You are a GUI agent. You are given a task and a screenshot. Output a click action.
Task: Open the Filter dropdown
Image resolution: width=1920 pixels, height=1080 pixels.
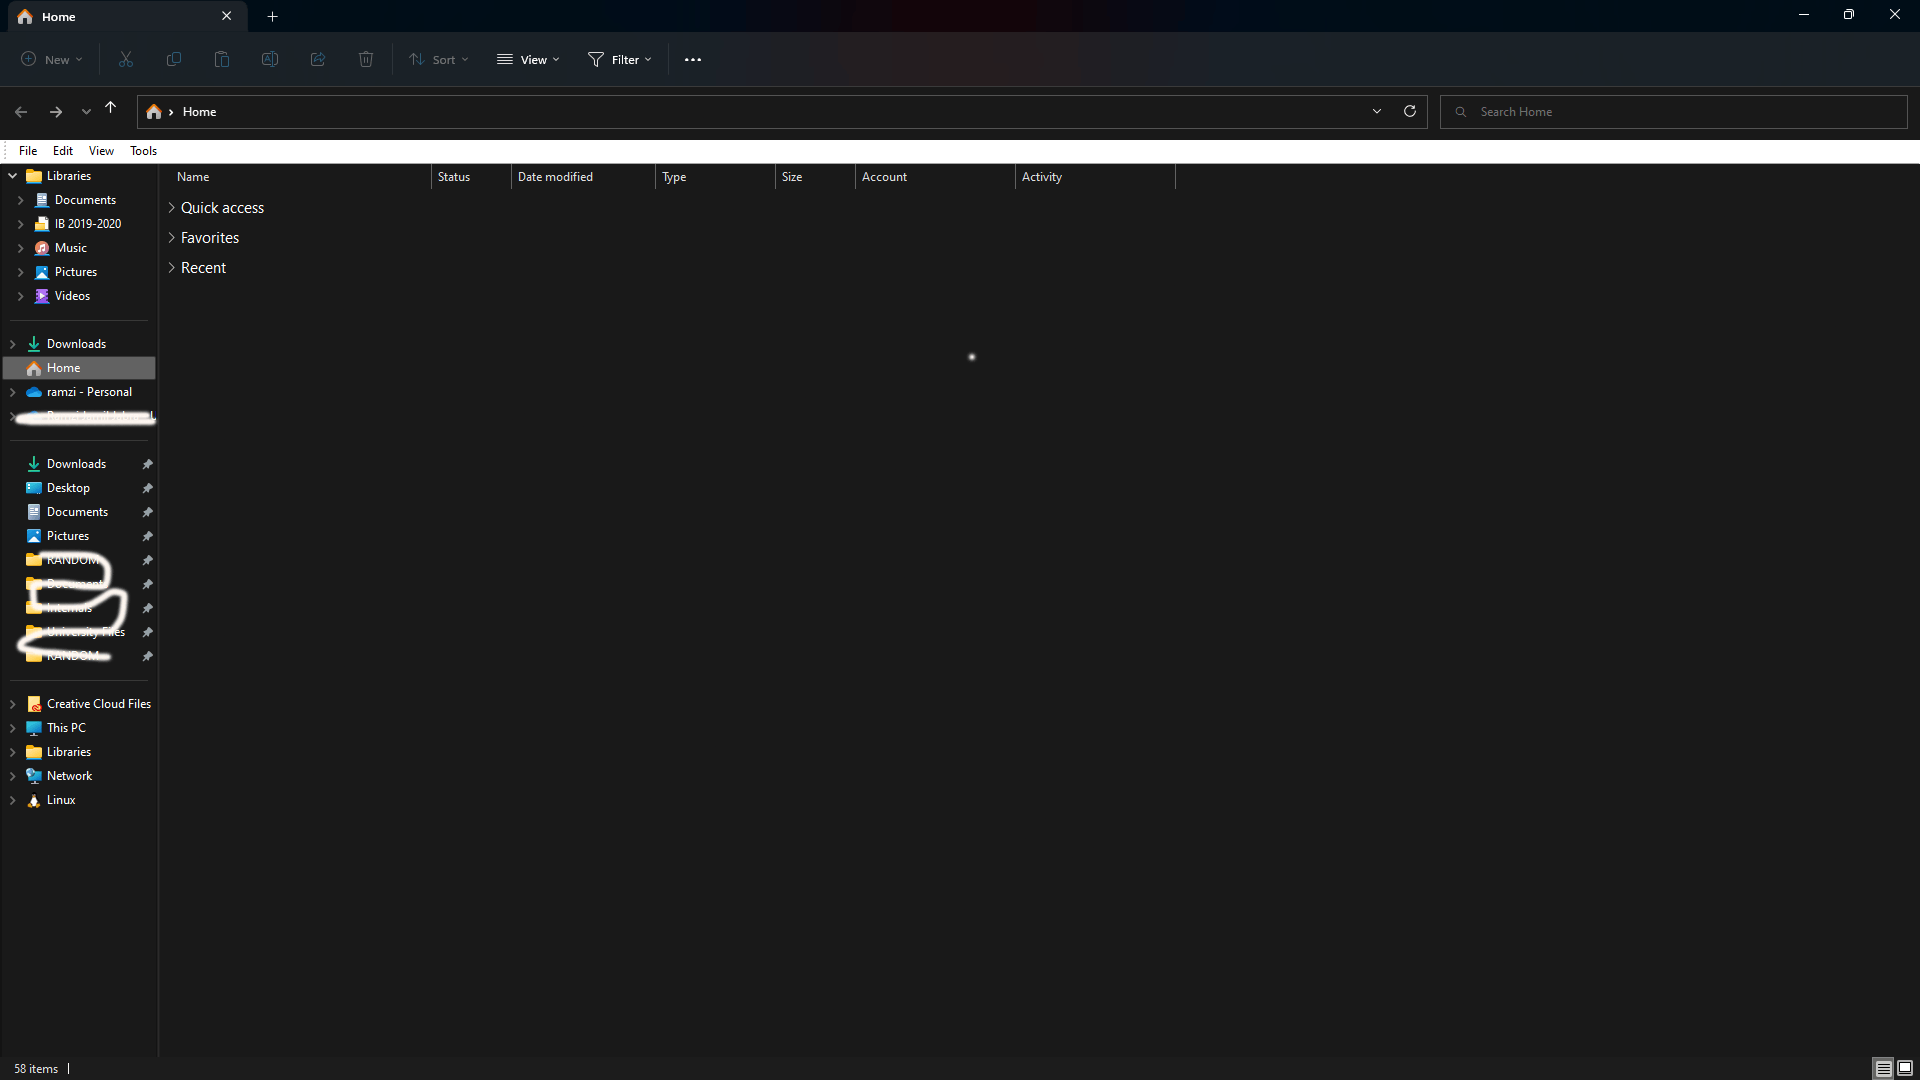tap(620, 60)
